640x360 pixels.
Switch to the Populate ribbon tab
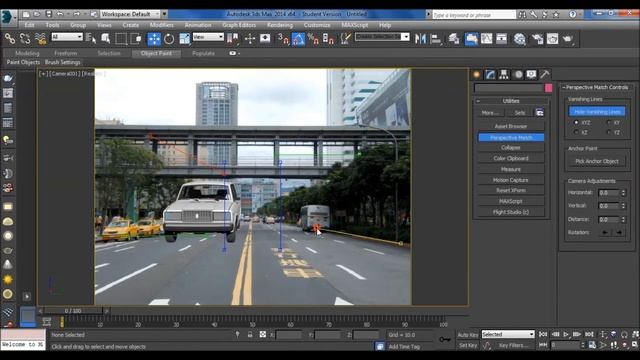pyautogui.click(x=203, y=53)
